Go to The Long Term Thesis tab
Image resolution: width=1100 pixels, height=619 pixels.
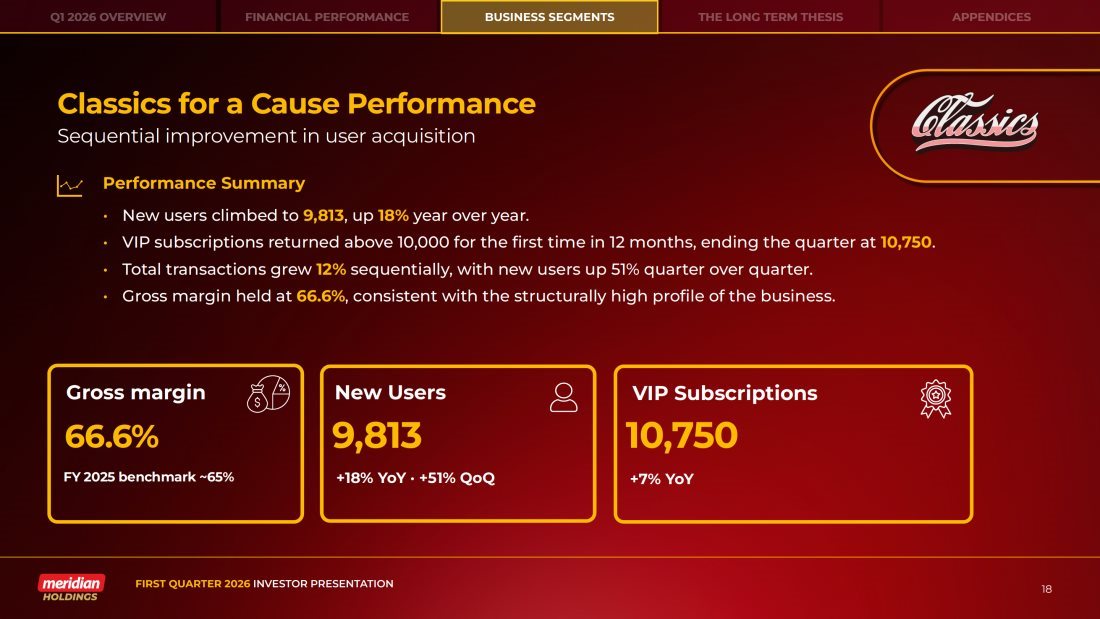(x=770, y=17)
